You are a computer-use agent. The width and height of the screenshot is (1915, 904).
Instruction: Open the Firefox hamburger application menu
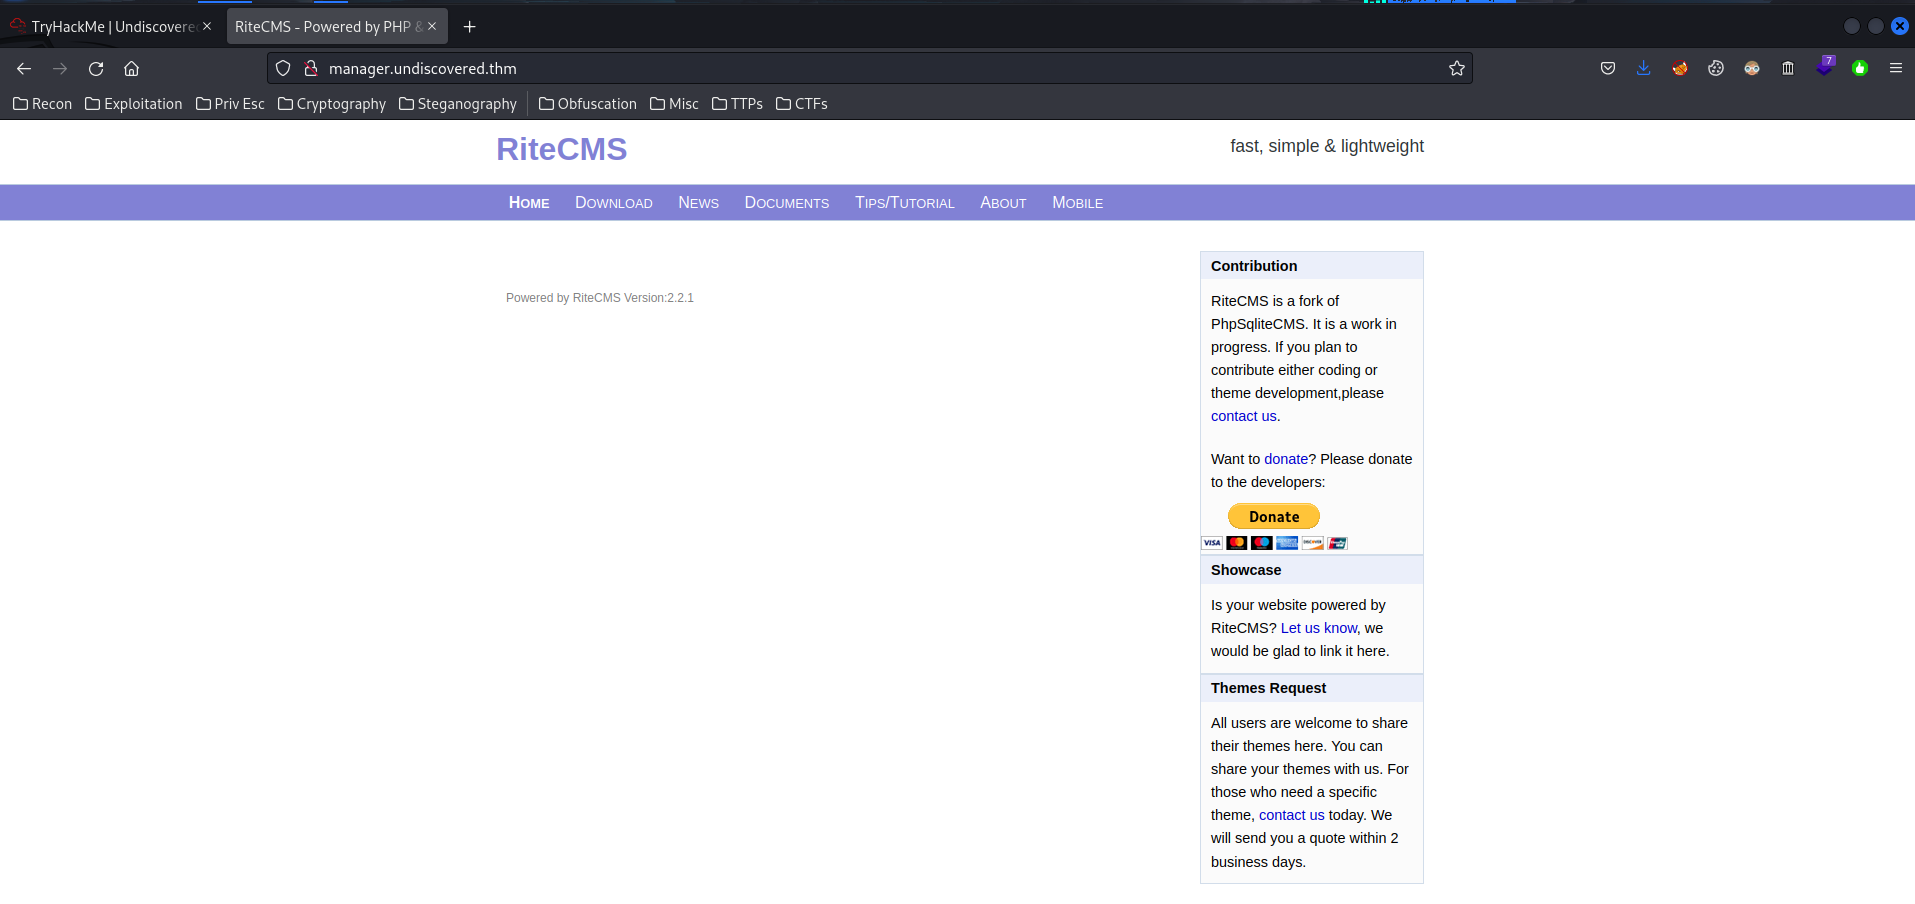point(1896,68)
